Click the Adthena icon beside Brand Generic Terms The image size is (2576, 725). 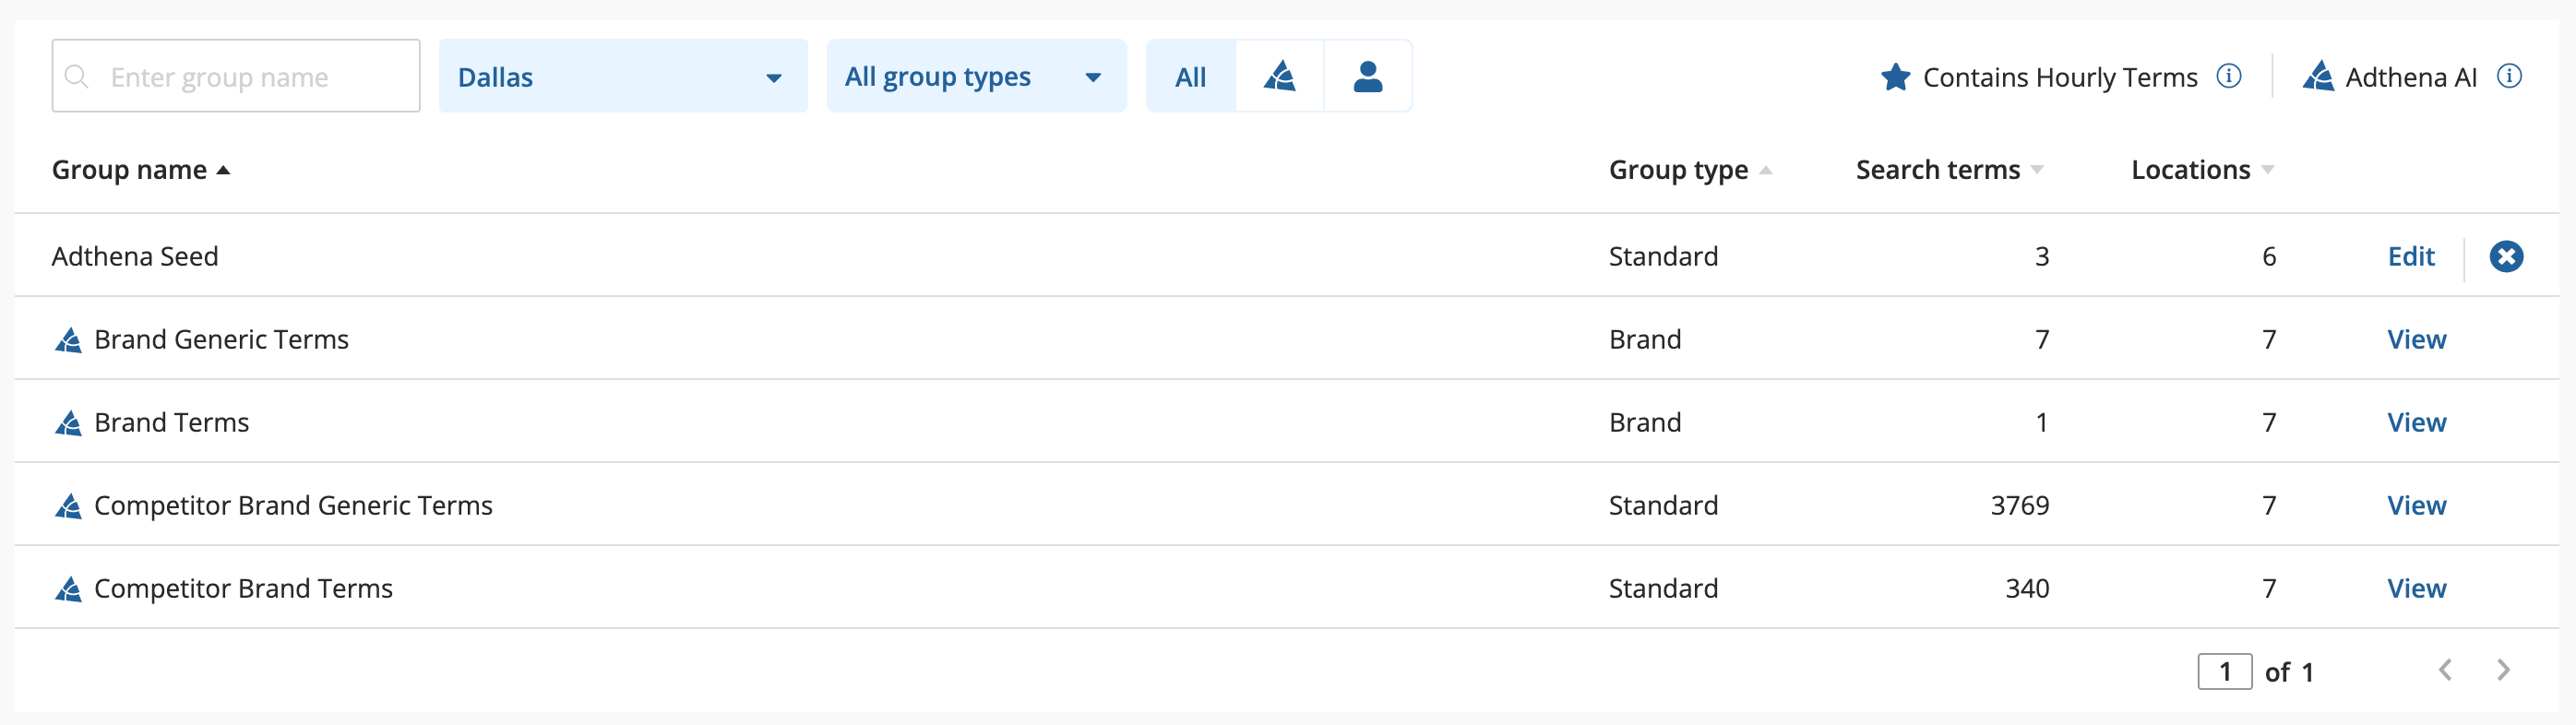click(x=68, y=340)
